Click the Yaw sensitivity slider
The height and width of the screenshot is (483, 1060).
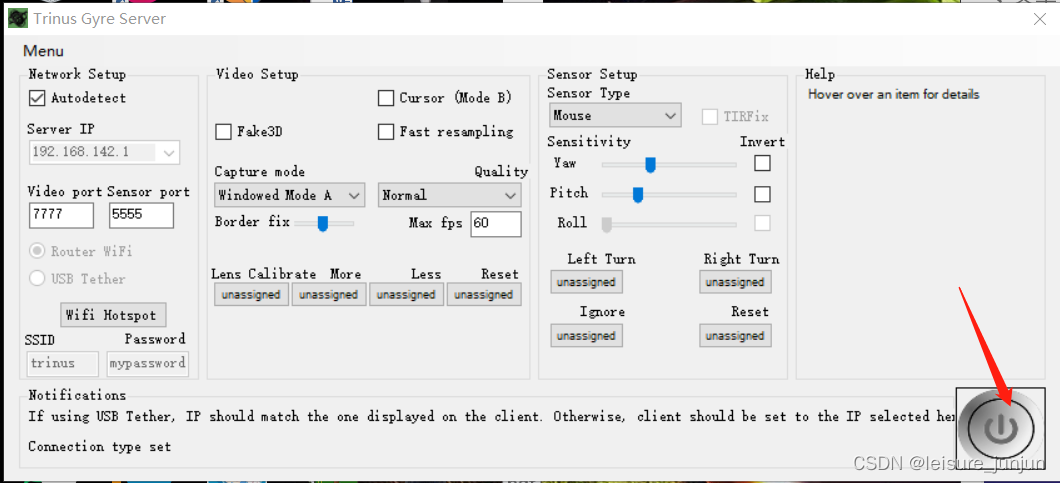pos(669,164)
